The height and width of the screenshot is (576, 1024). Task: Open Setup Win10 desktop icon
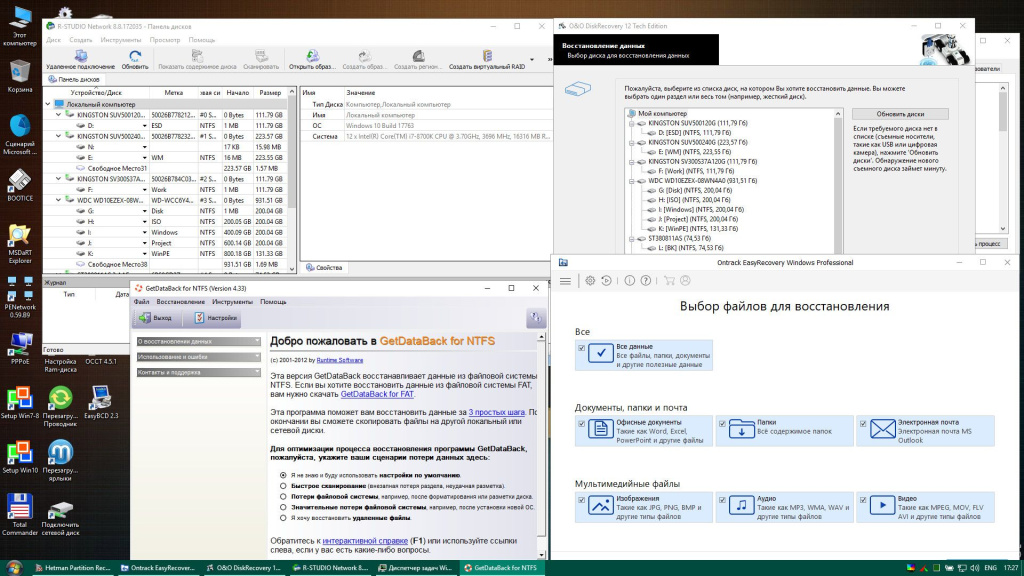20,457
